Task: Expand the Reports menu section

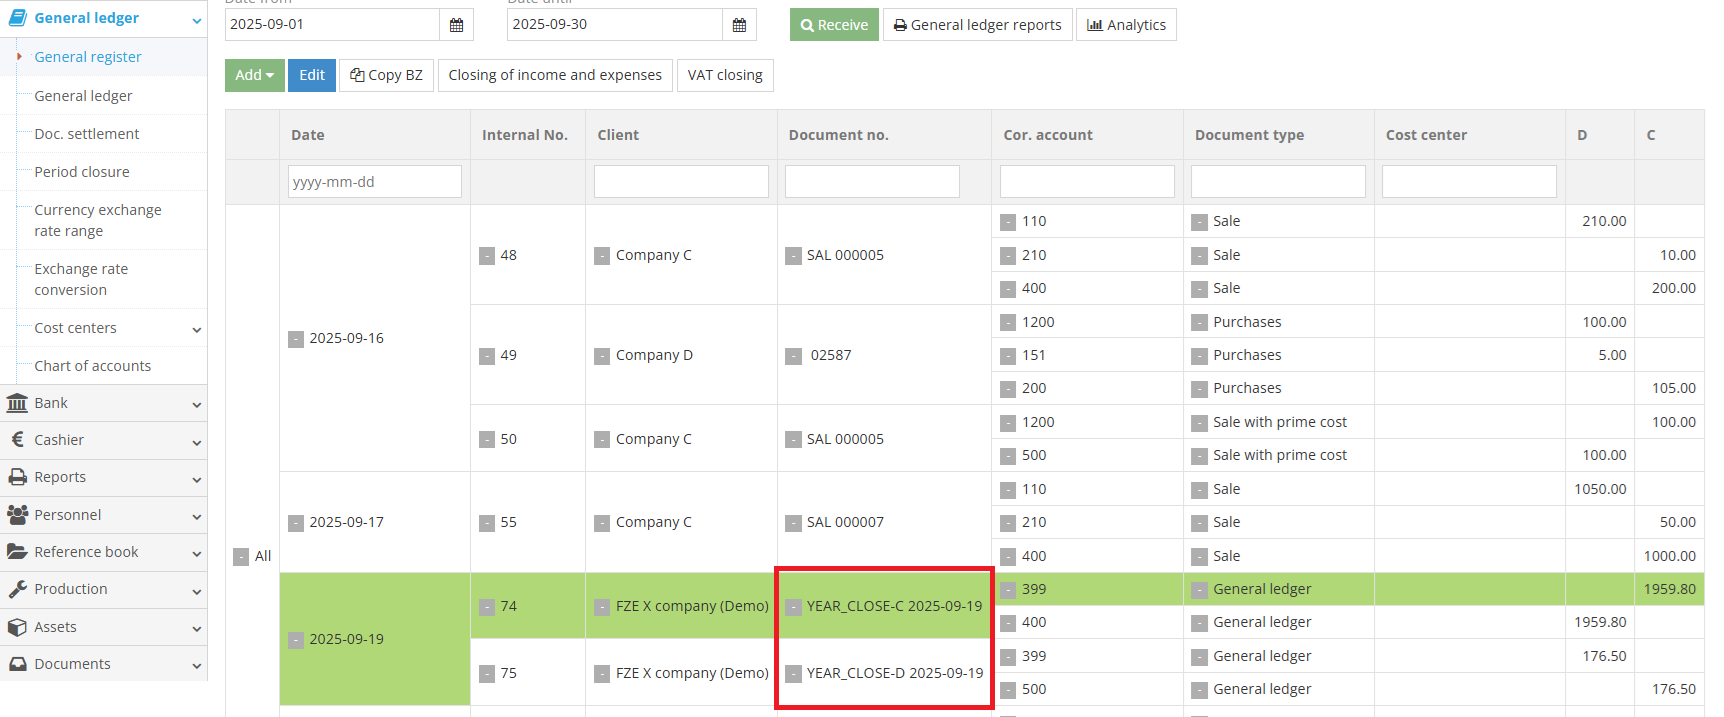Action: 196,478
